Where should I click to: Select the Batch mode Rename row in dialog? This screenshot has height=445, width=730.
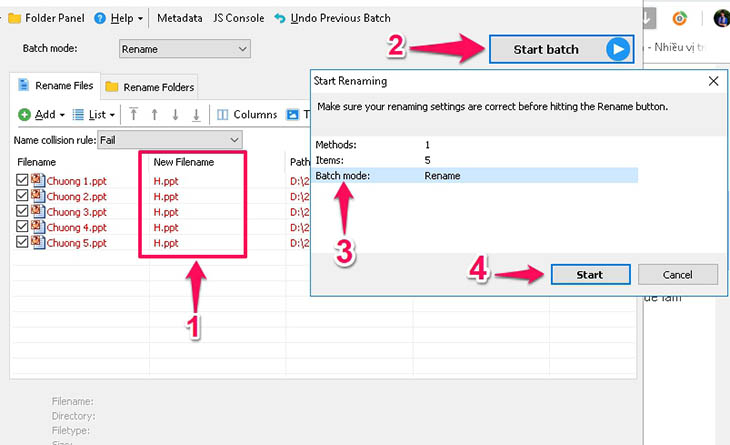click(475, 175)
